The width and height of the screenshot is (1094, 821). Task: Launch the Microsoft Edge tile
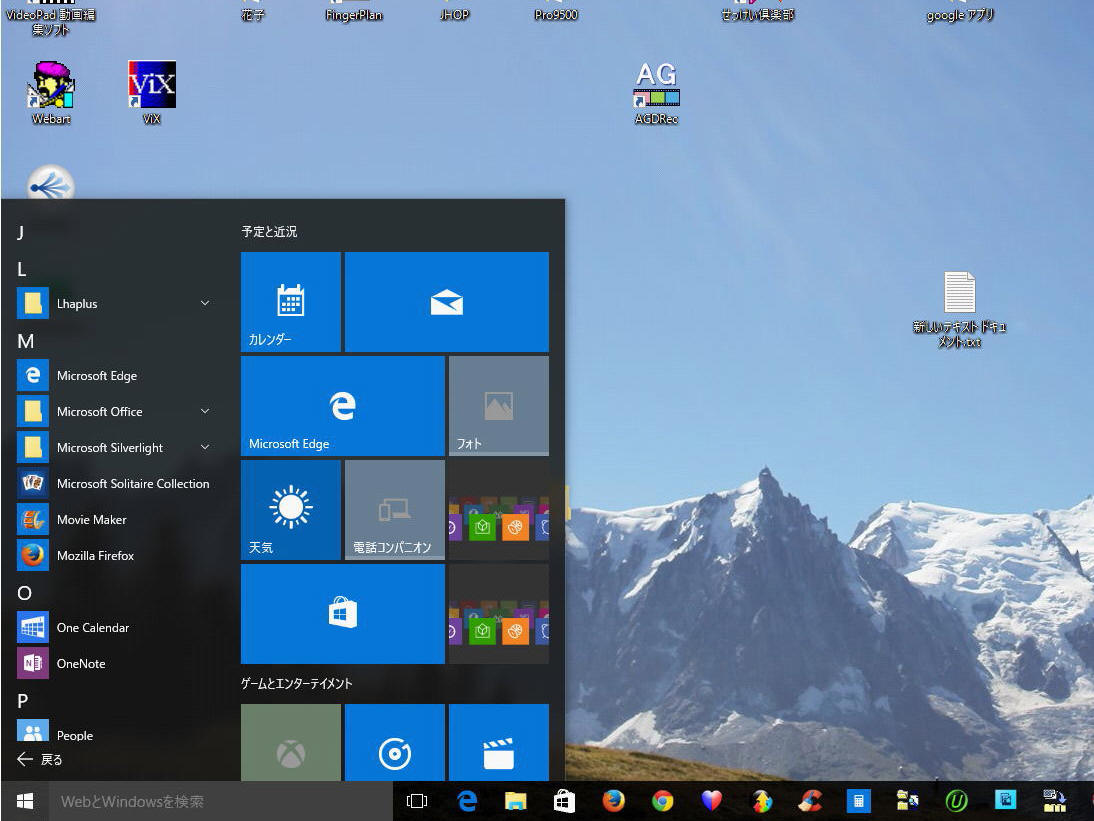coord(342,405)
